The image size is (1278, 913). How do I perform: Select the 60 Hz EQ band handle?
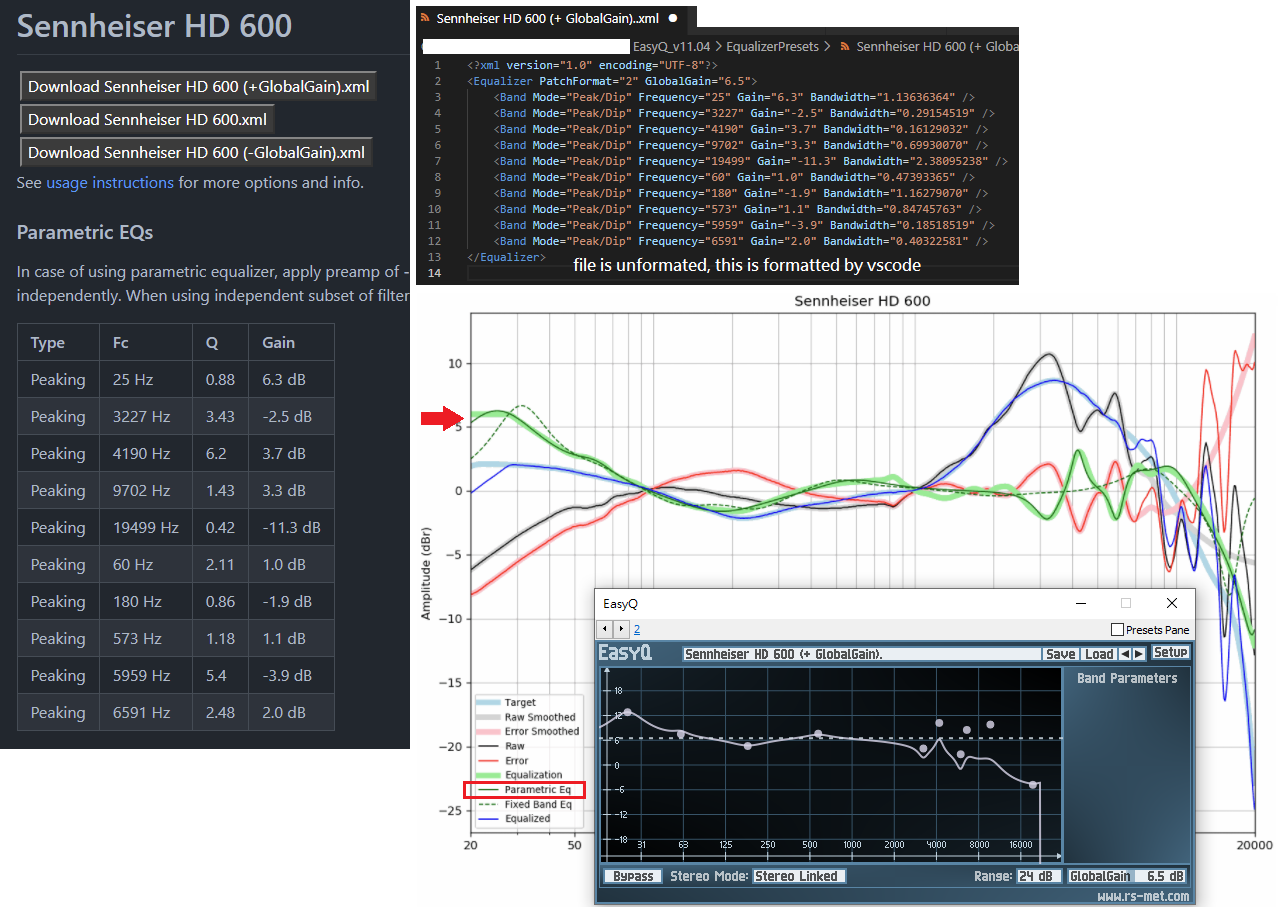(x=681, y=734)
